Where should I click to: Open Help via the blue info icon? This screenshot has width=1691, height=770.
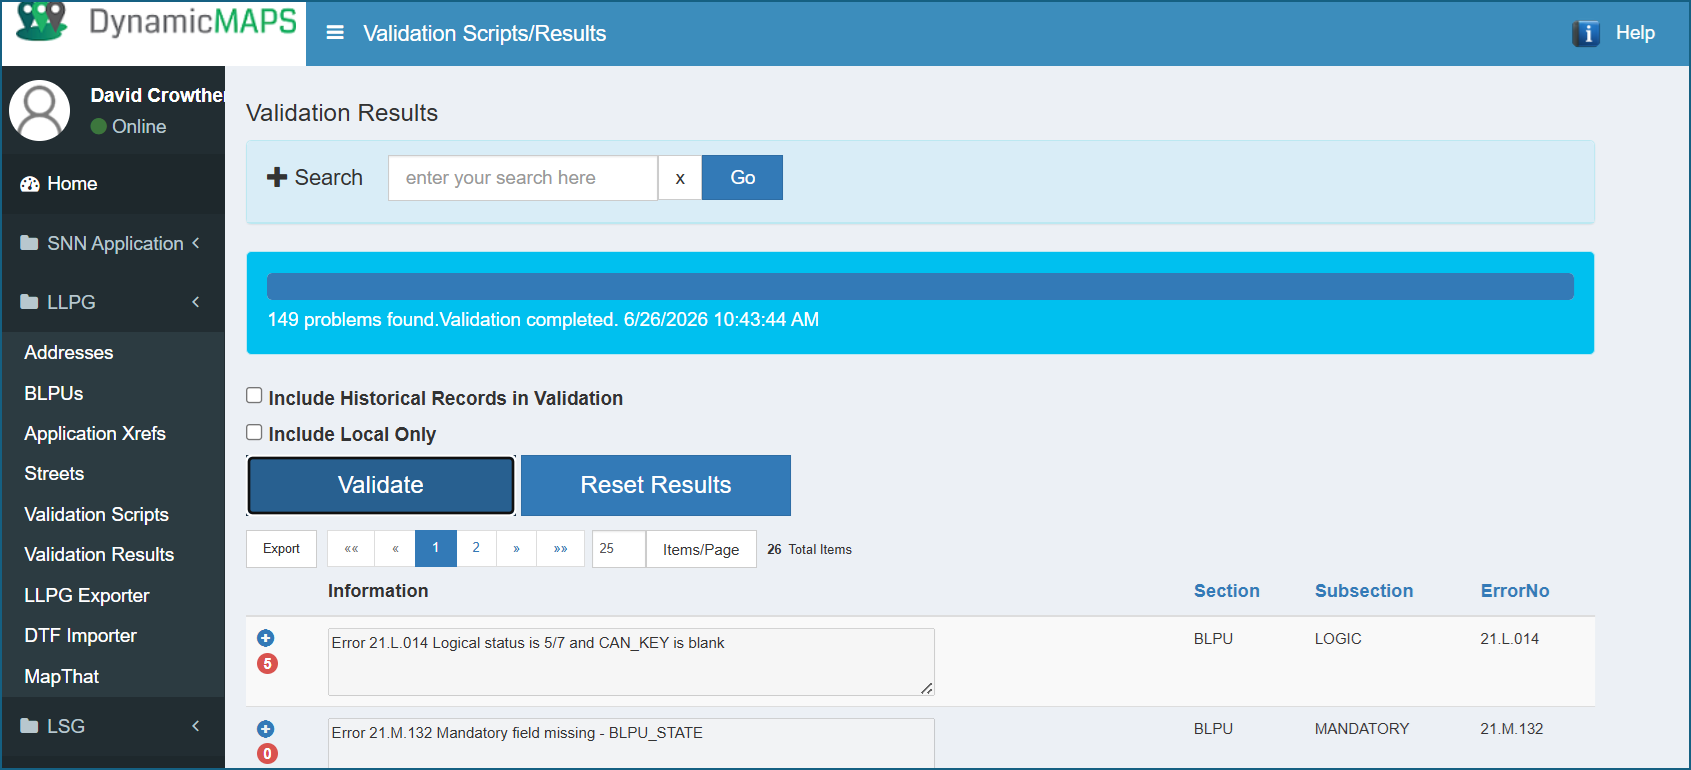[x=1585, y=33]
